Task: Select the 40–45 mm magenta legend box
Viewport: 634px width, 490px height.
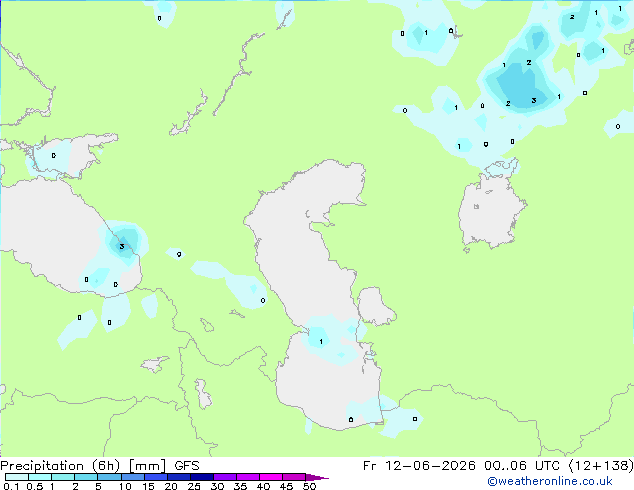Action: click(271, 477)
